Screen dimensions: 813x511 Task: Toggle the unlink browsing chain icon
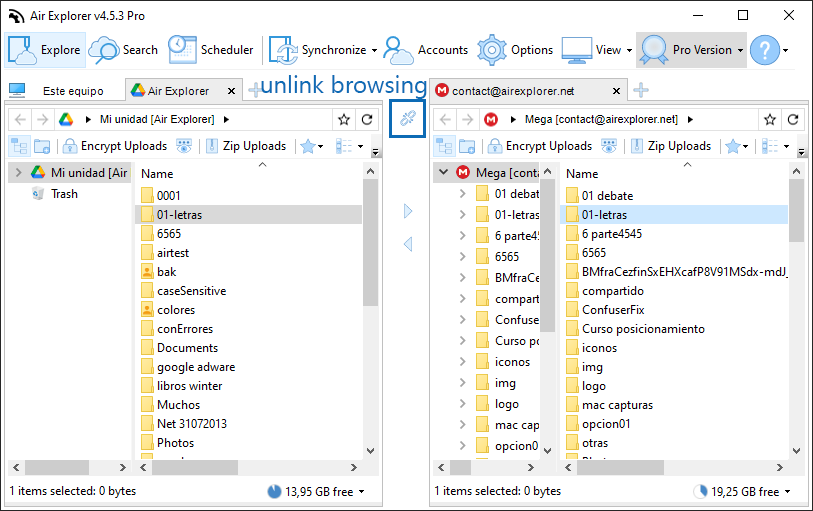point(408,119)
